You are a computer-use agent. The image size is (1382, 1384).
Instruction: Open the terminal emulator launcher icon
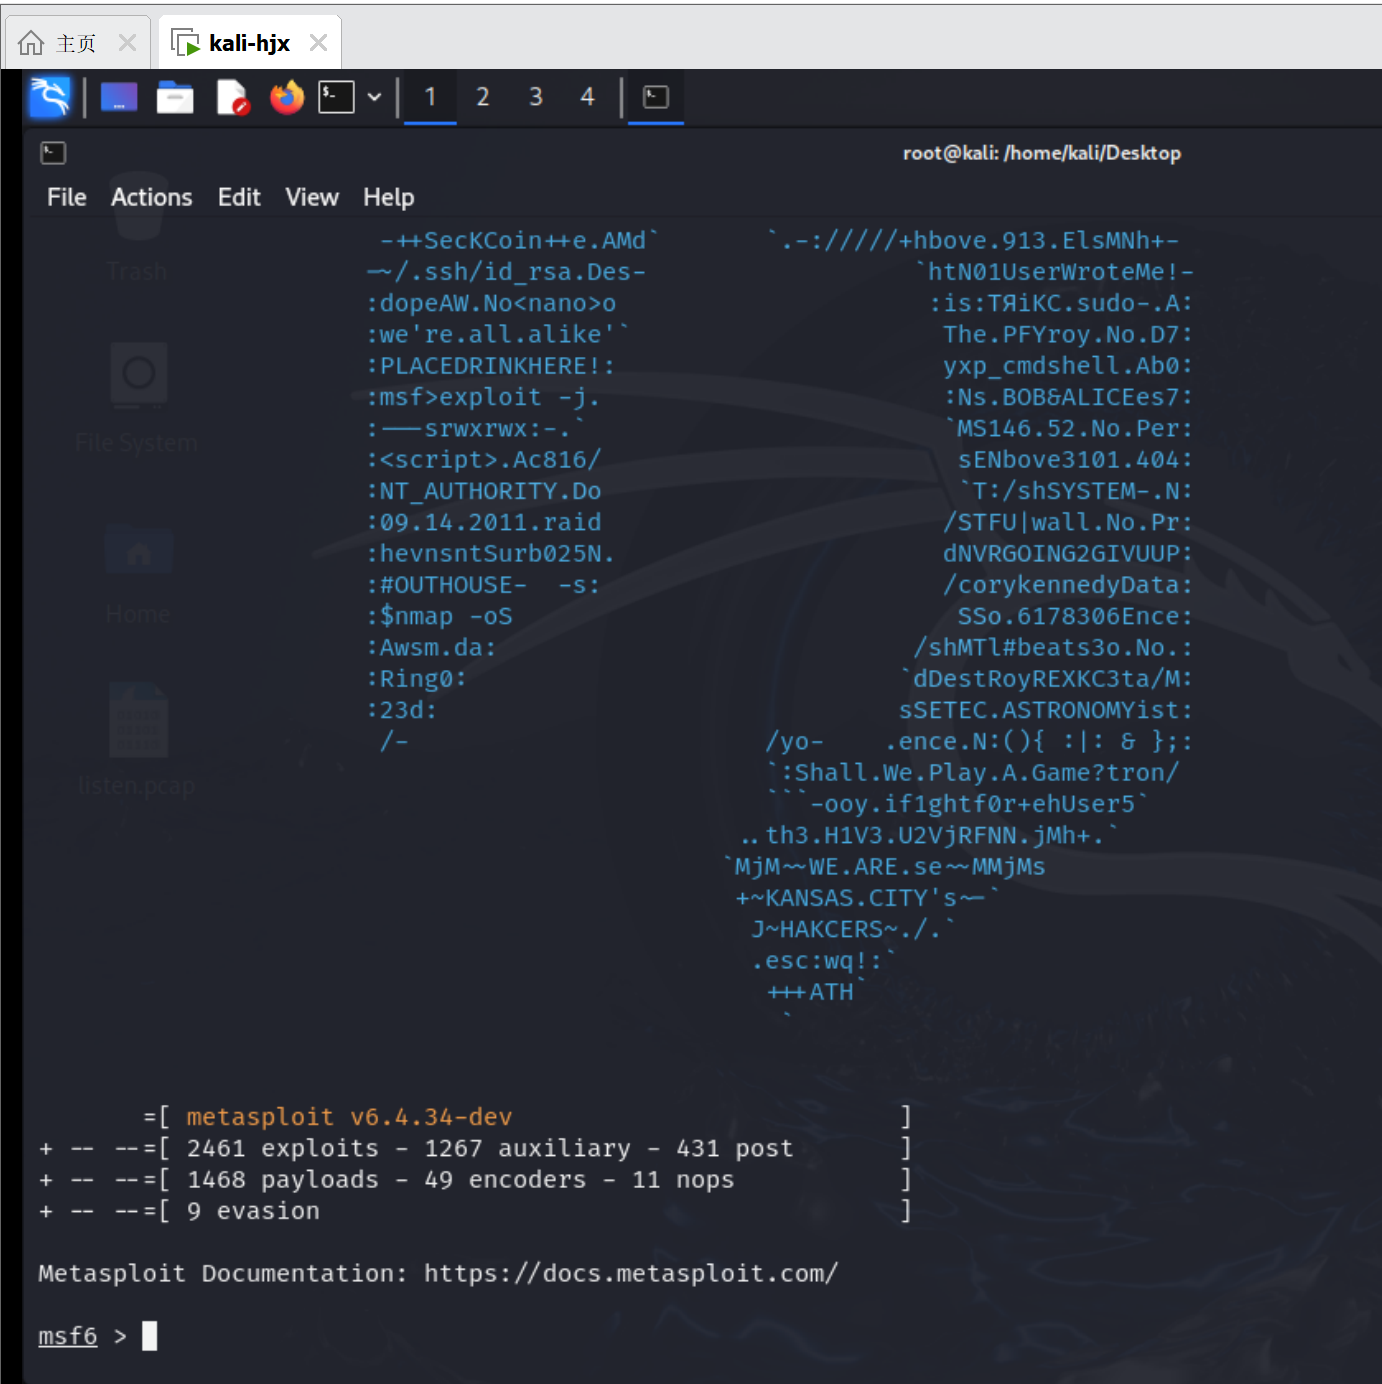[x=336, y=97]
